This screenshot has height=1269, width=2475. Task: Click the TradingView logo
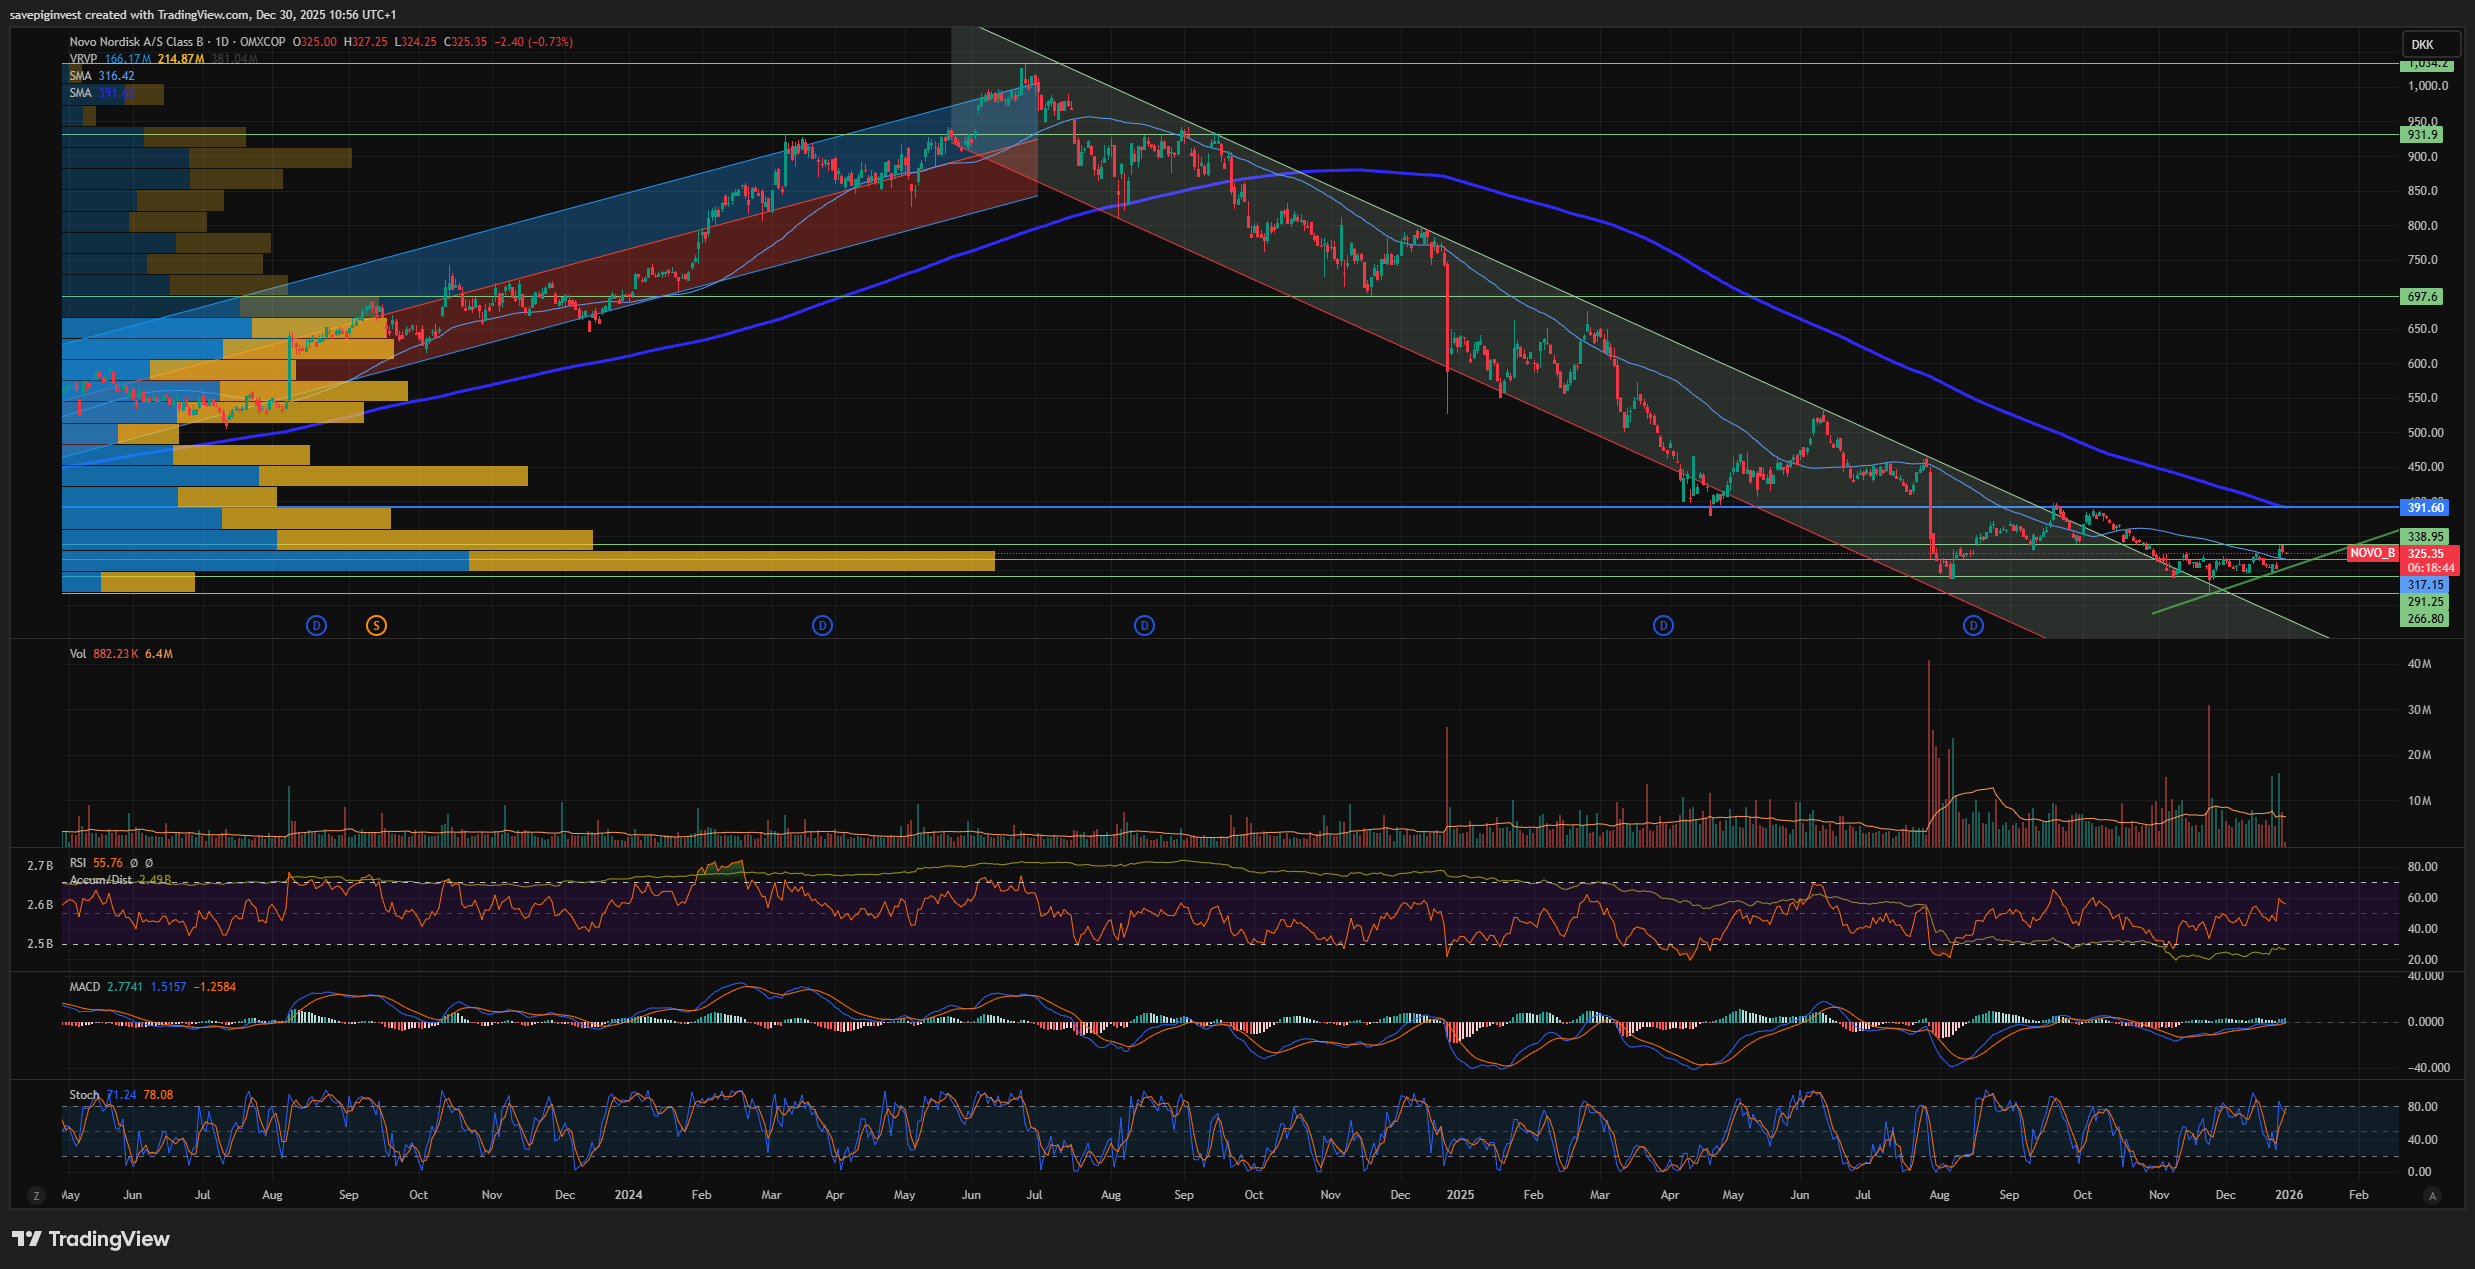click(91, 1239)
